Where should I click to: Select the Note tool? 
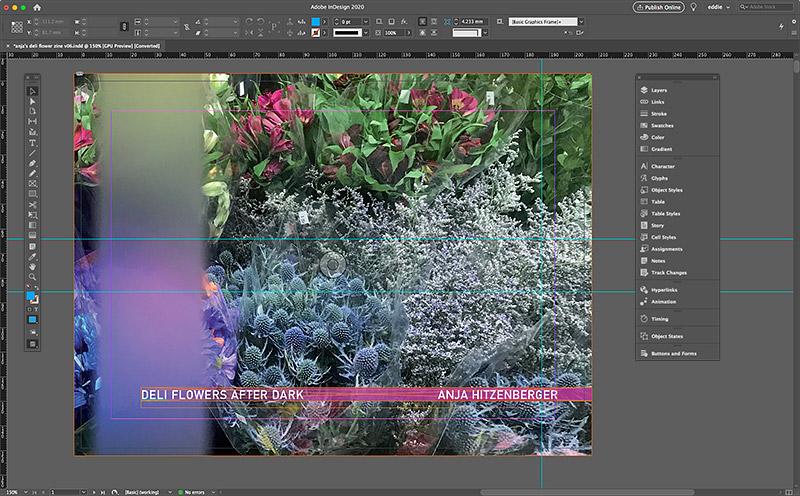pos(33,246)
